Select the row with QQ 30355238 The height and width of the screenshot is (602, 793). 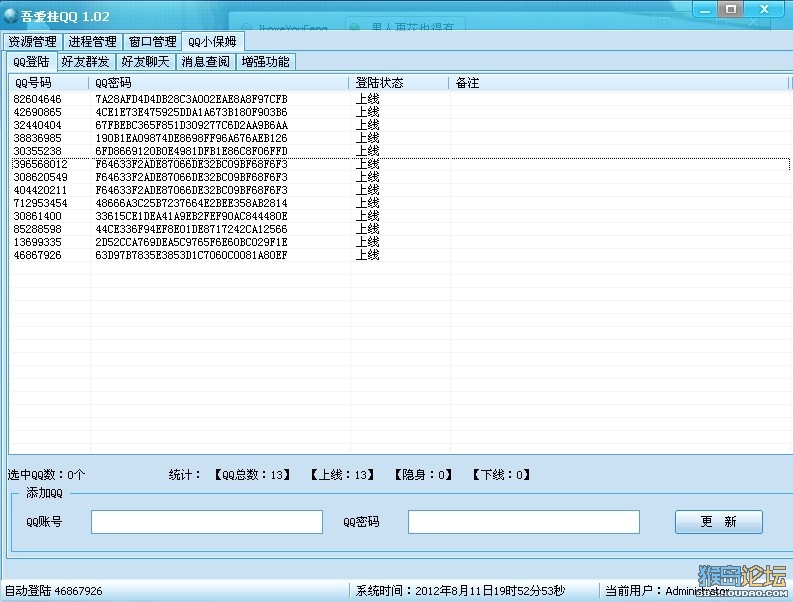pyautogui.click(x=400, y=151)
